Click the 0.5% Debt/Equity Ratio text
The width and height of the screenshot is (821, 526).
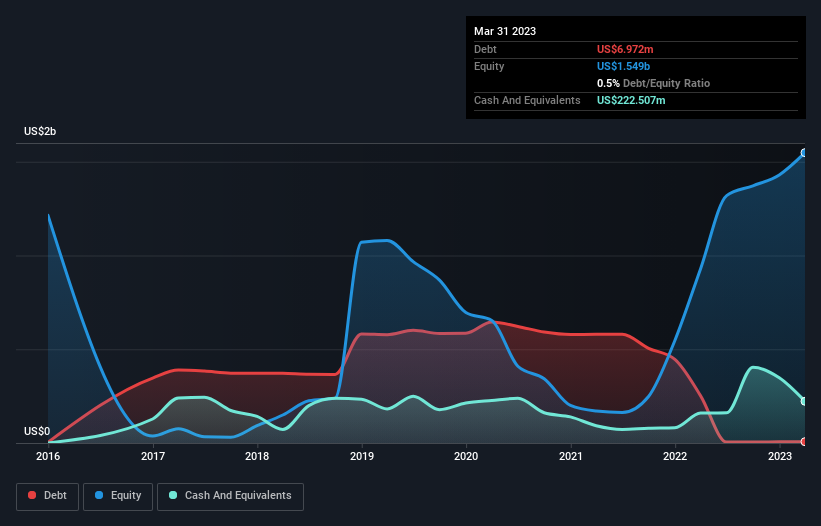pos(653,83)
